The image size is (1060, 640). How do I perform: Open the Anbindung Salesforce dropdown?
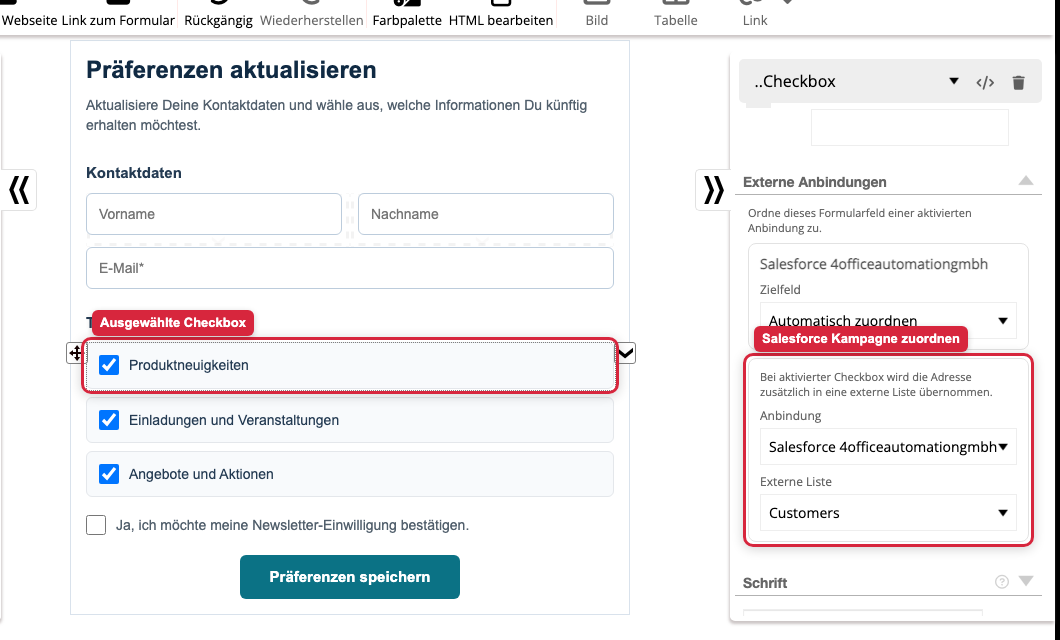coord(888,447)
